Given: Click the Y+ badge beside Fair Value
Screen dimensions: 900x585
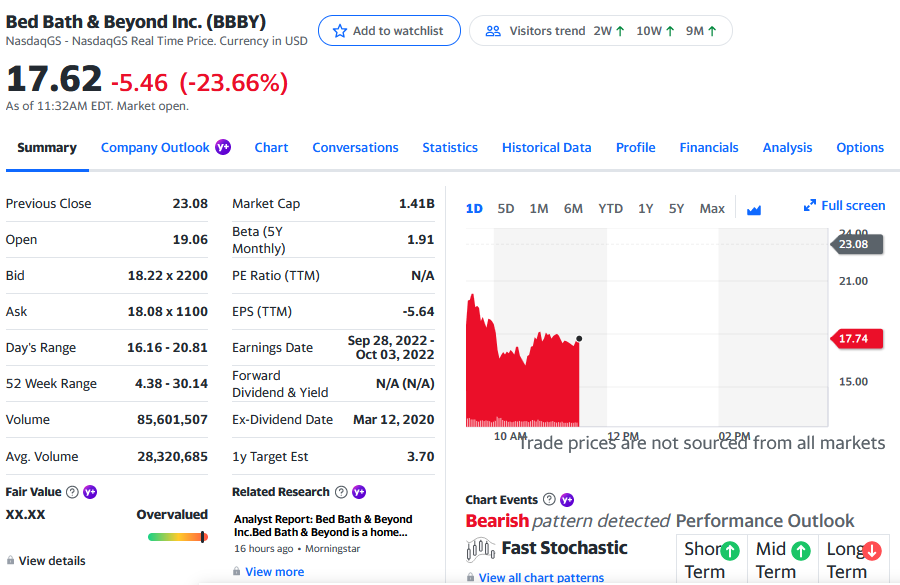Looking at the screenshot, I should (x=90, y=492).
